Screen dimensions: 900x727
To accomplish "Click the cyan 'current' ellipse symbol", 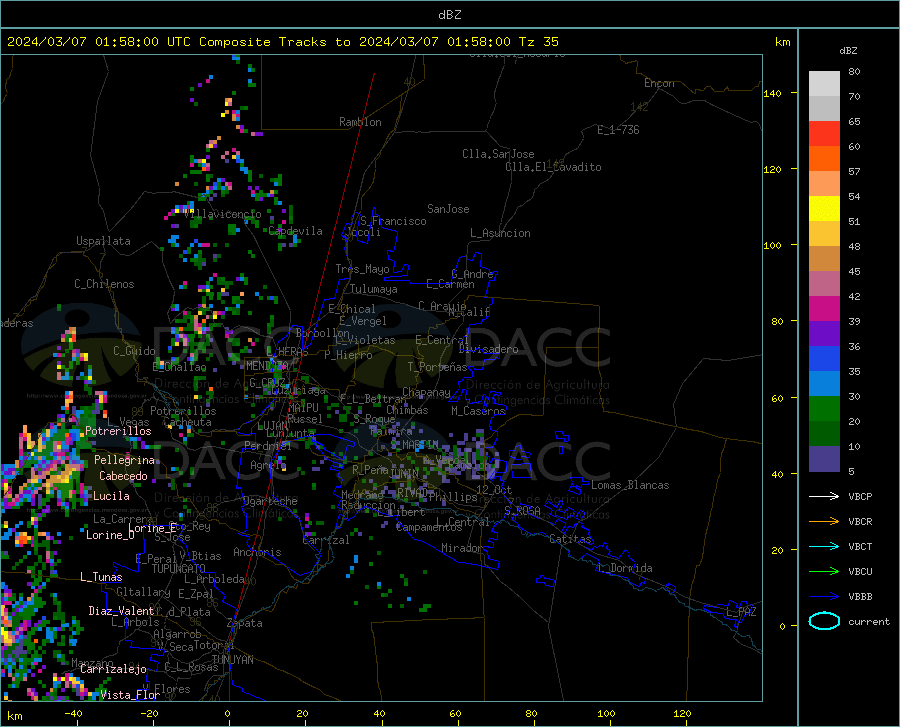I will pos(824,621).
